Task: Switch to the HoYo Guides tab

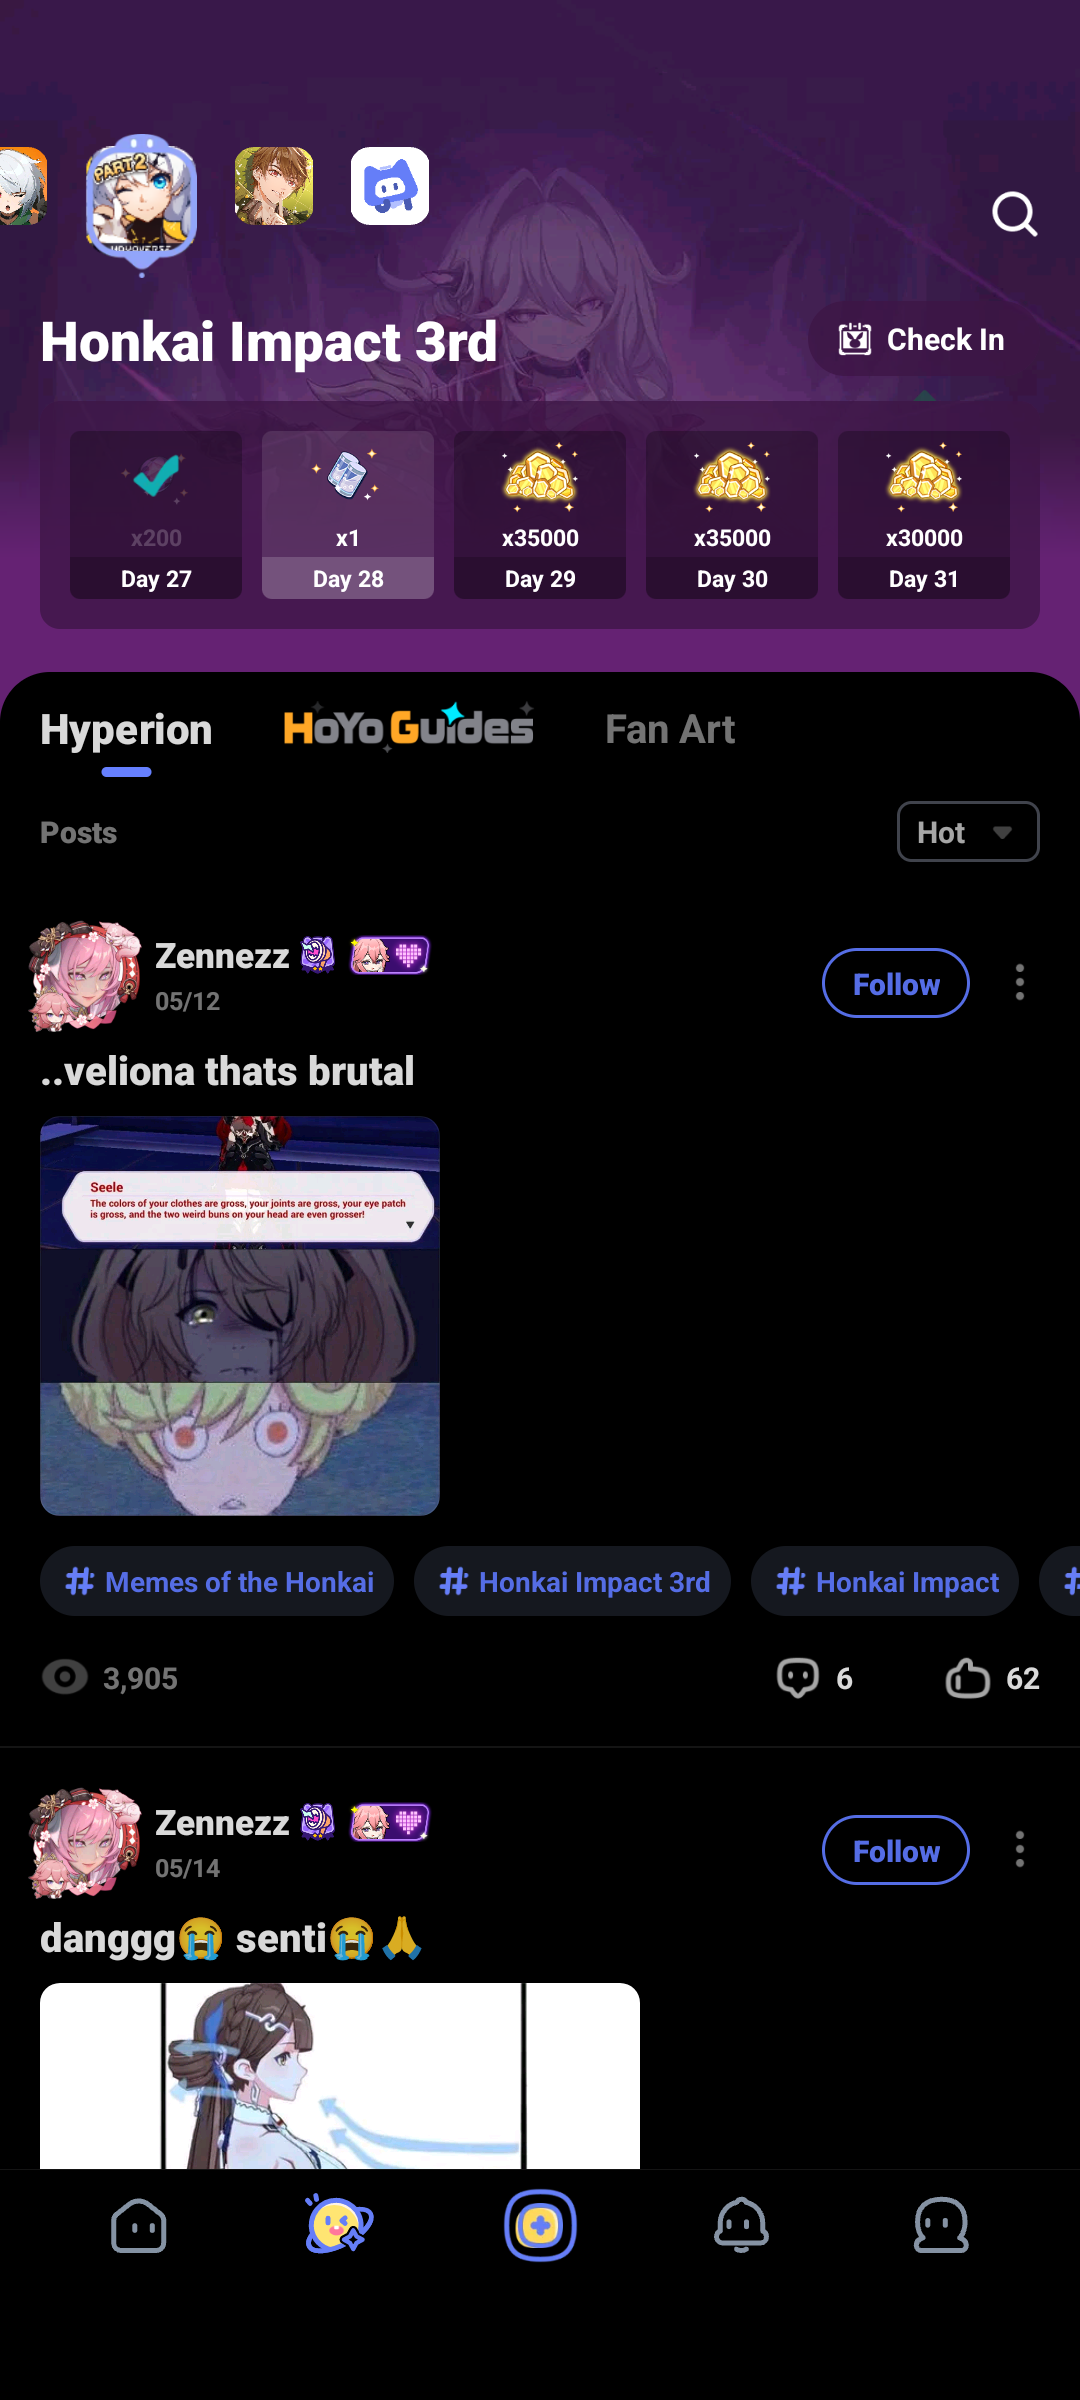Action: coord(406,729)
